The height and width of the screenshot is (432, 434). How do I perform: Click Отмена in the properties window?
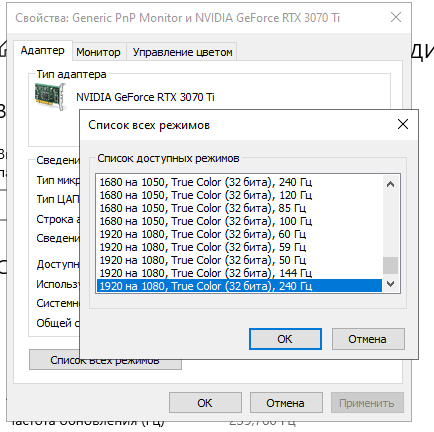click(286, 403)
